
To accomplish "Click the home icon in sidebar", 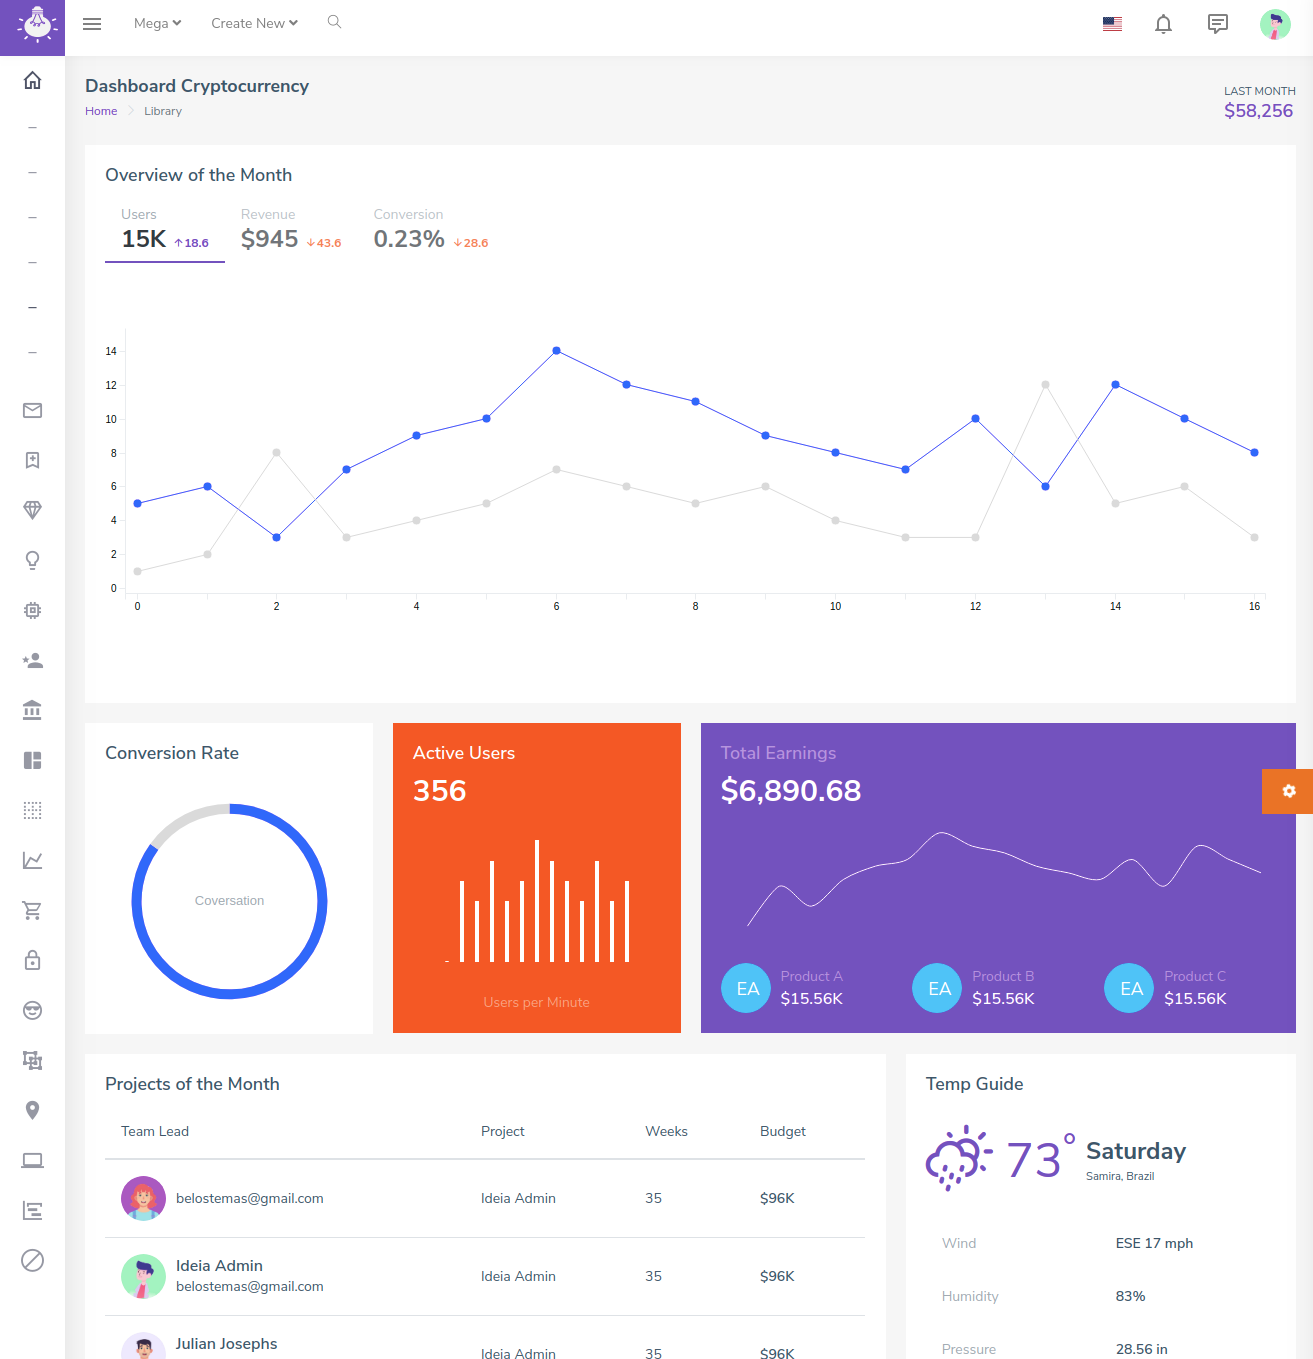I will click(32, 80).
